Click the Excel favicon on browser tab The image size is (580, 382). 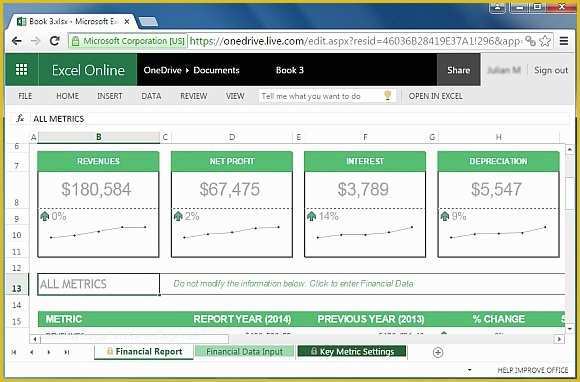click(x=21, y=21)
